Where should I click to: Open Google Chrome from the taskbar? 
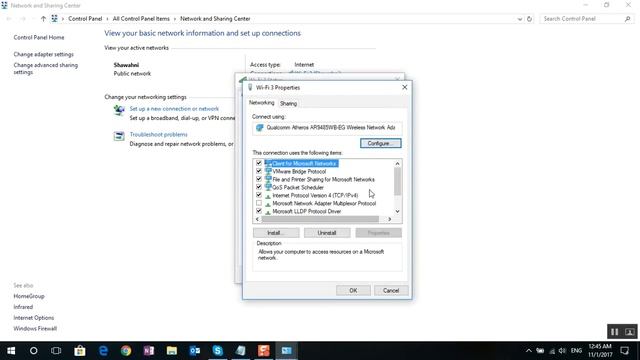tap(126, 351)
